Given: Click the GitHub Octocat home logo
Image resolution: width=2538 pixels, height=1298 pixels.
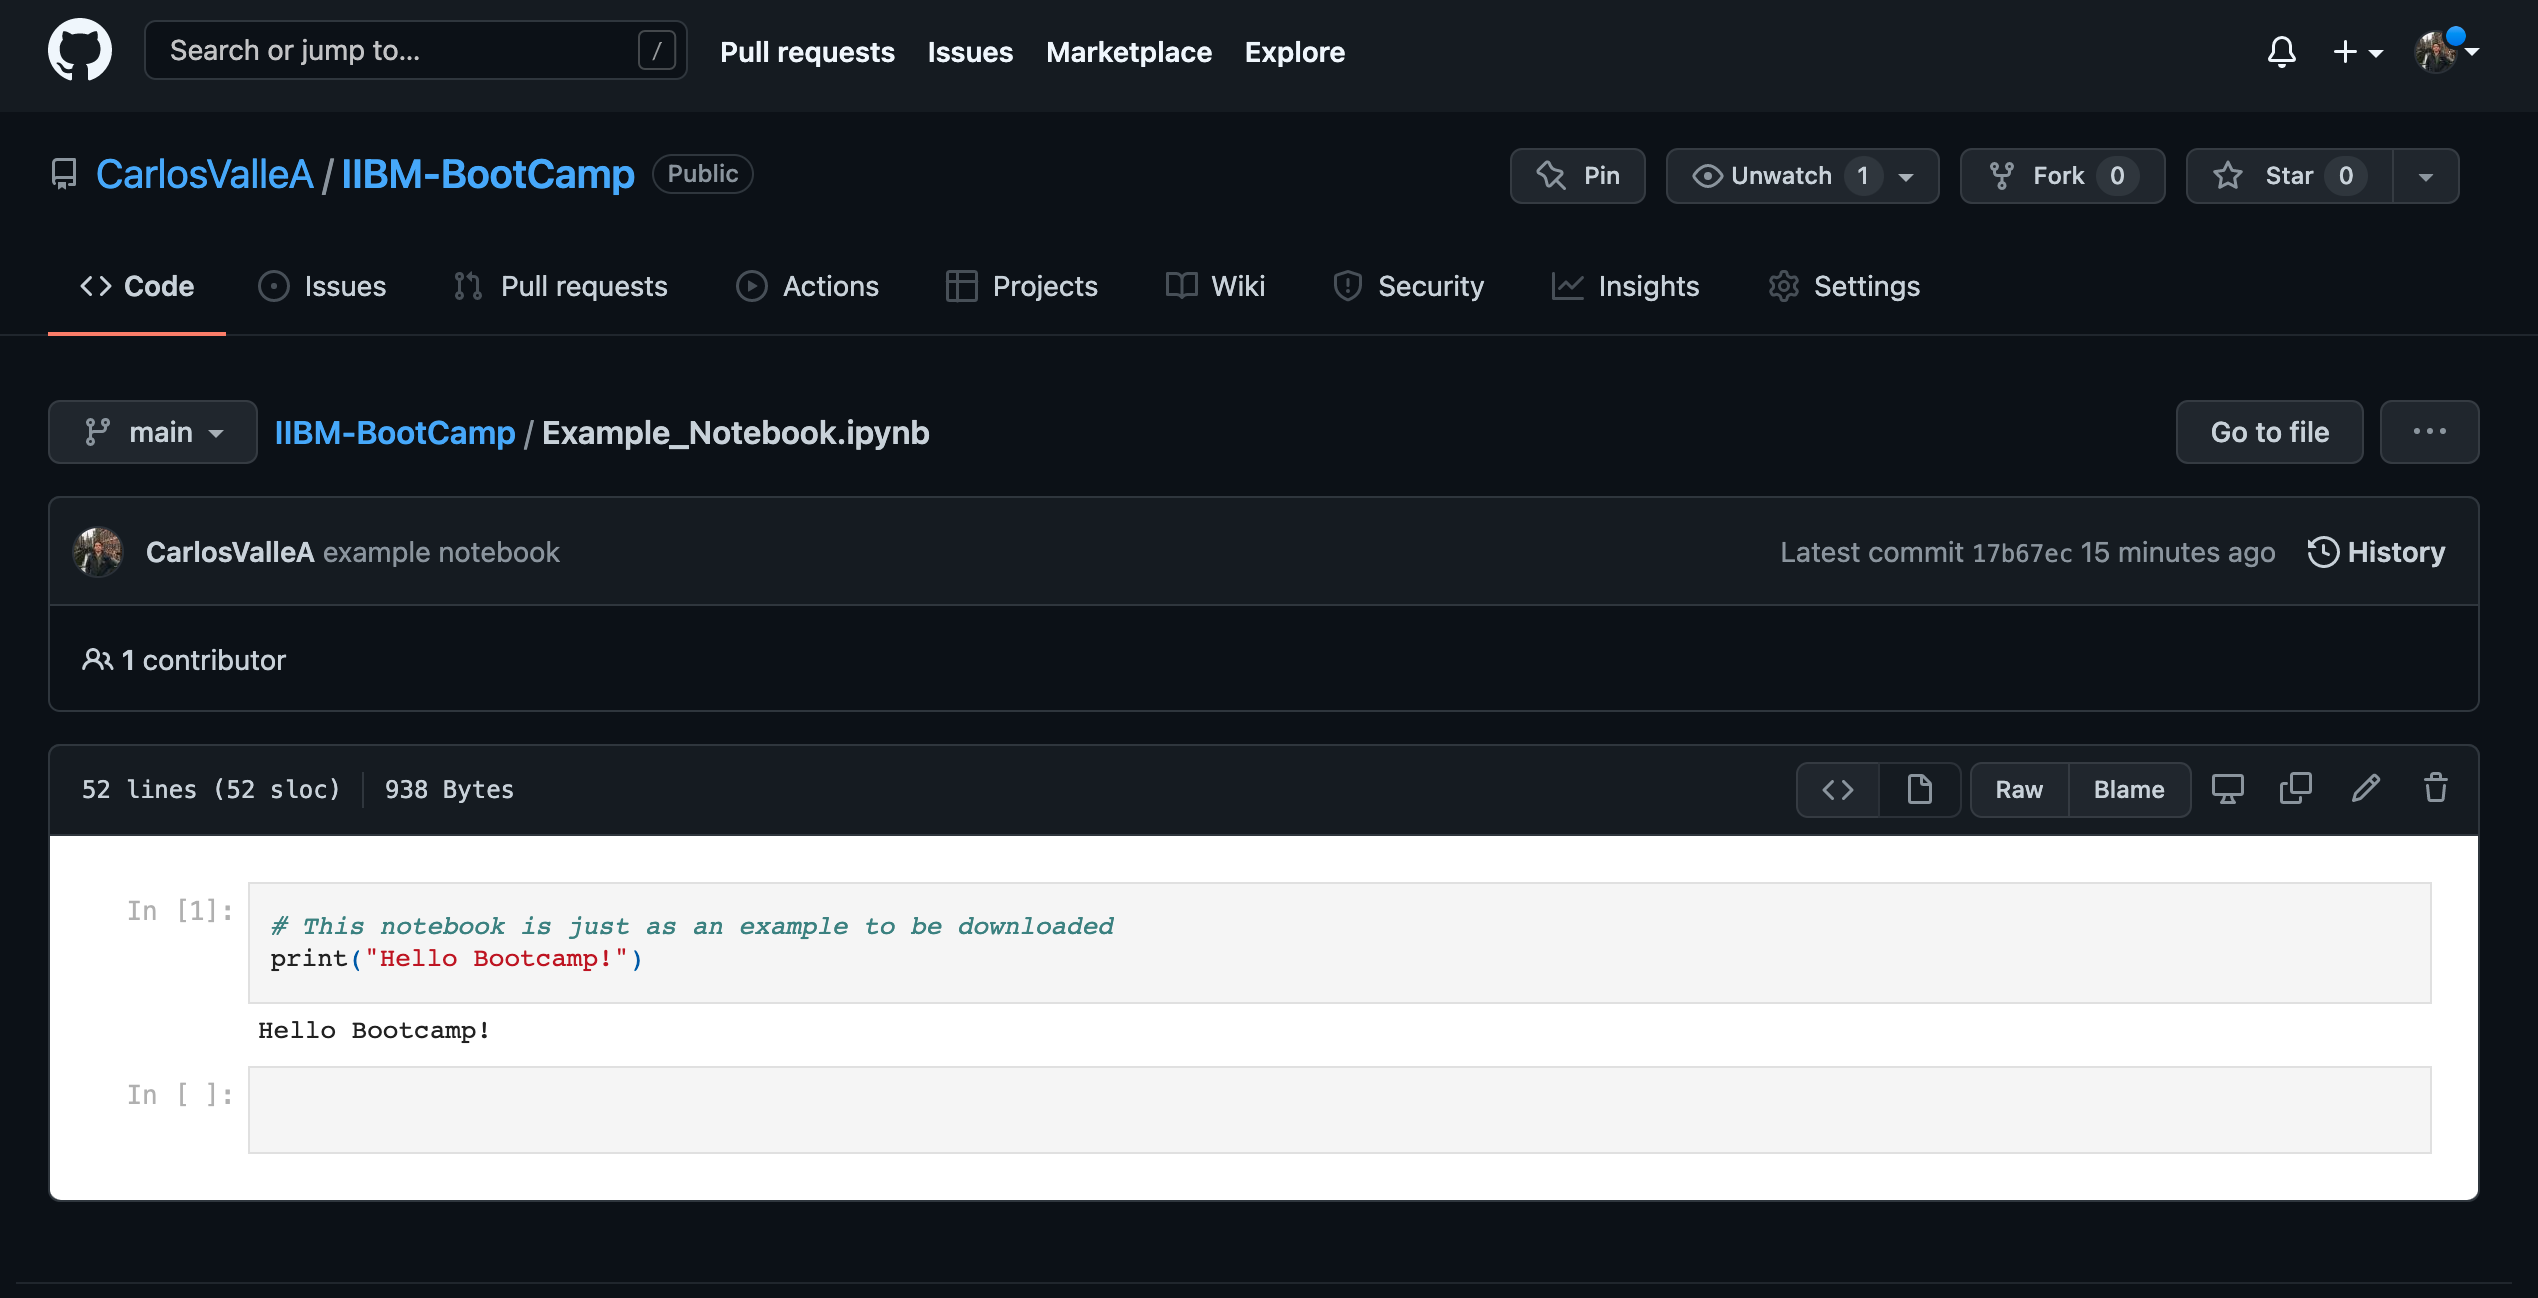Looking at the screenshot, I should [x=80, y=50].
